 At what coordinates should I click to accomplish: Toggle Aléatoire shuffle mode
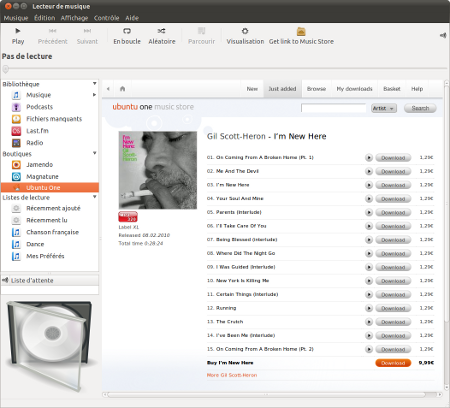click(161, 31)
